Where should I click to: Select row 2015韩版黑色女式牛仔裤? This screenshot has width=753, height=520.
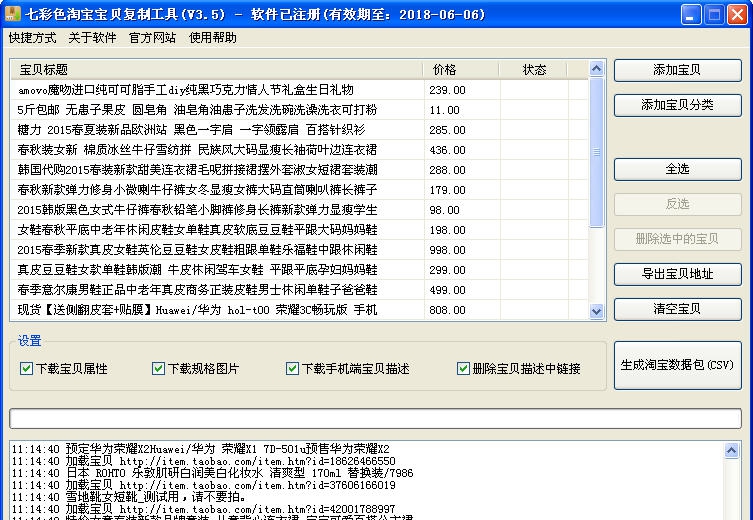[x=299, y=210]
